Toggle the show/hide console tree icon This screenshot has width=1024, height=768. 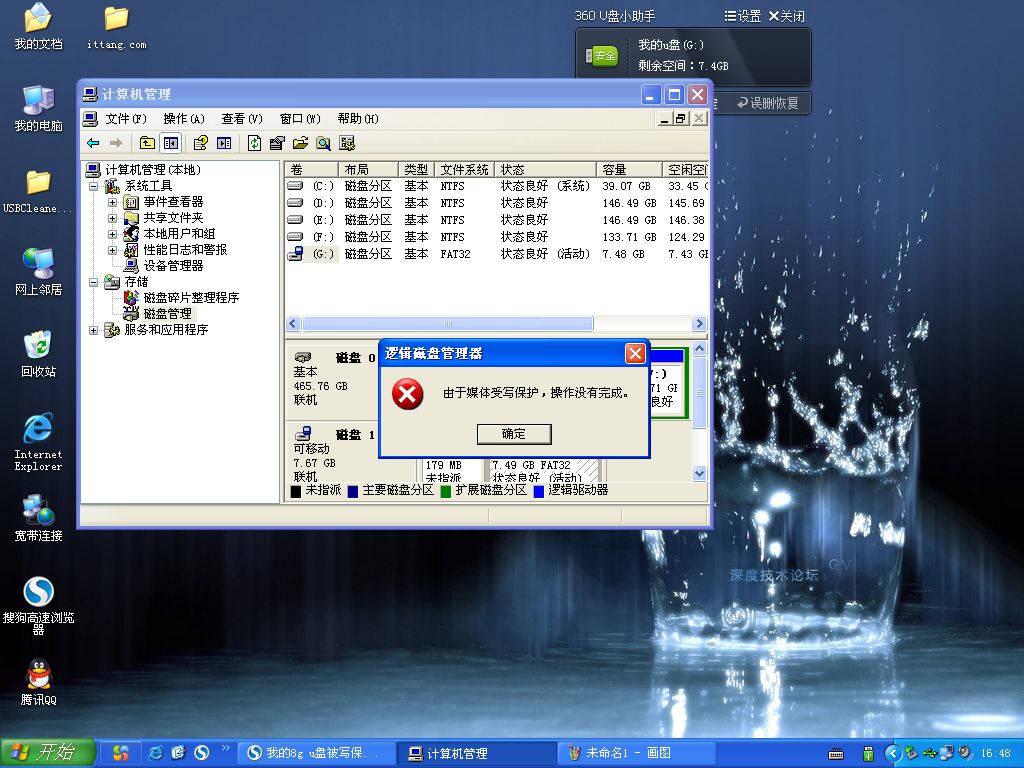pos(171,143)
